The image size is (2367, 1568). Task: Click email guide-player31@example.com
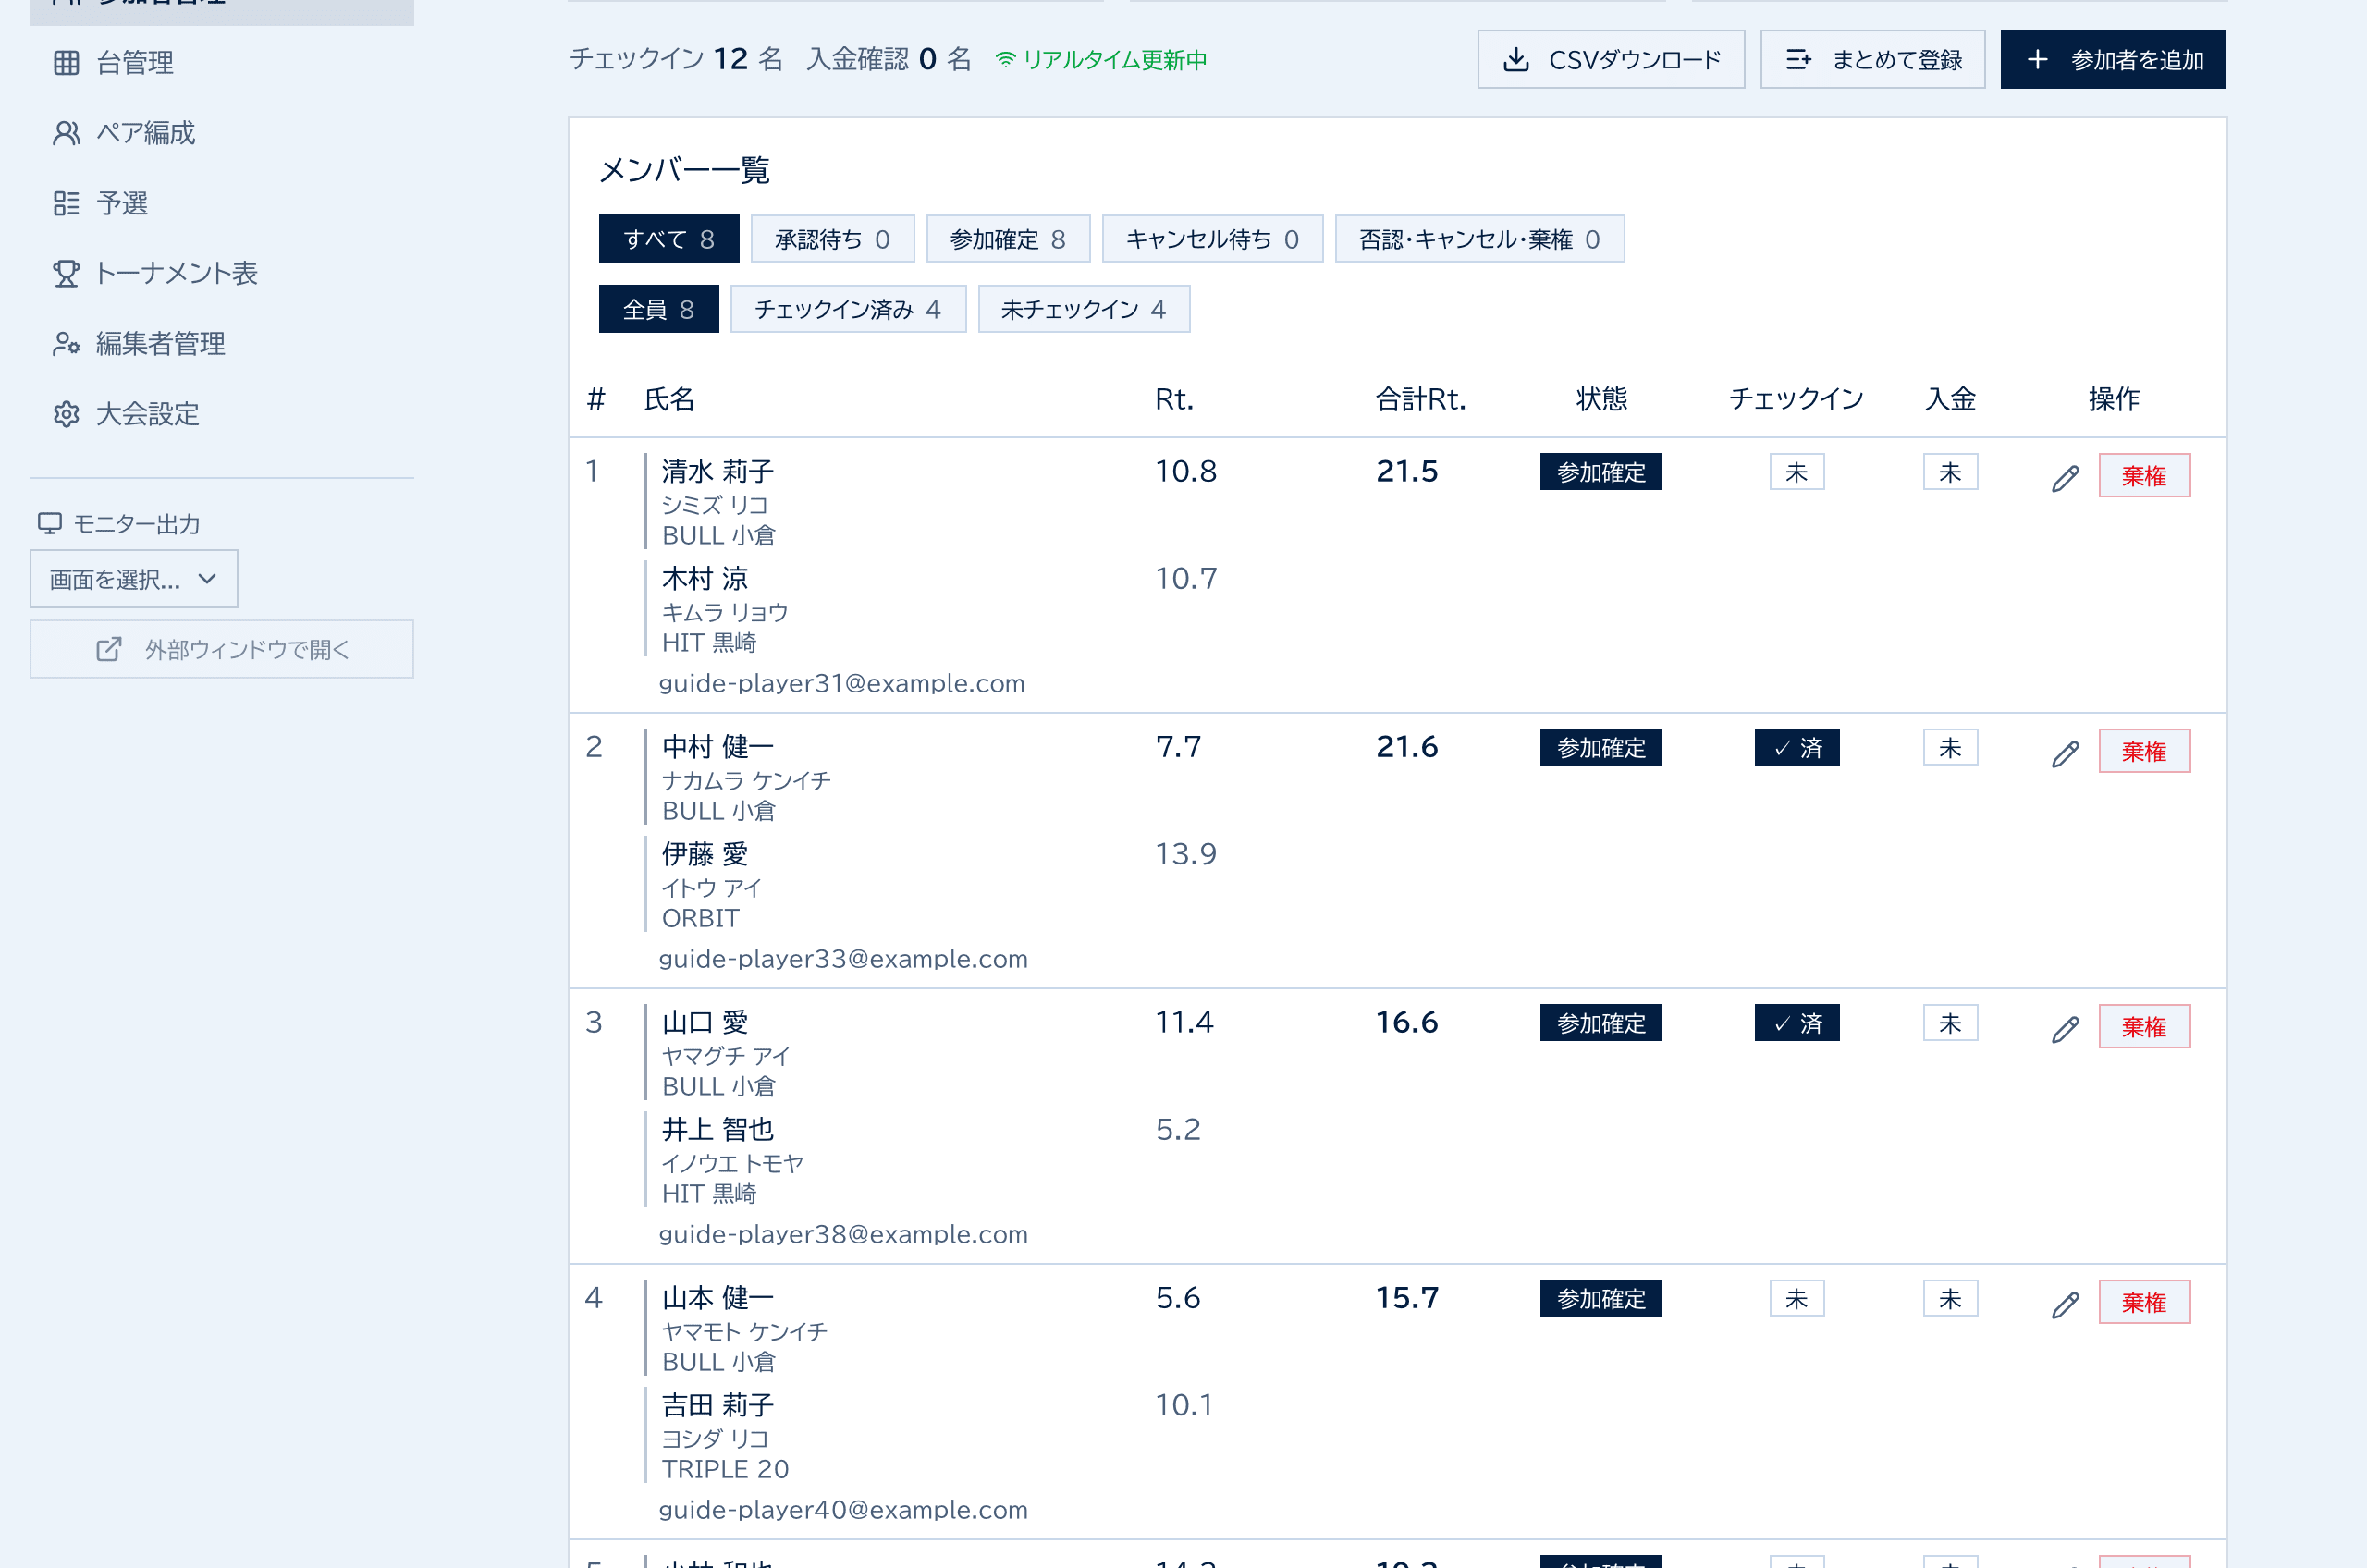pyautogui.click(x=841, y=684)
